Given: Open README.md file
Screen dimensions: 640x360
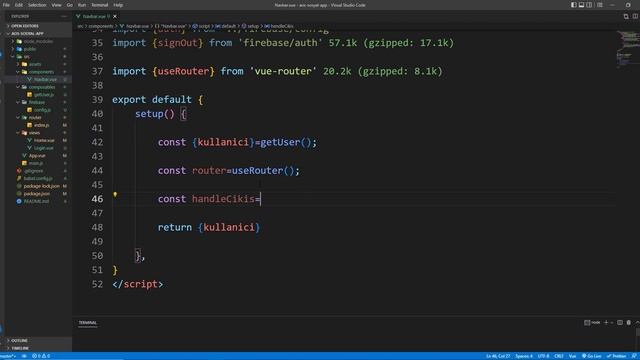Looking at the screenshot, I should (38, 201).
